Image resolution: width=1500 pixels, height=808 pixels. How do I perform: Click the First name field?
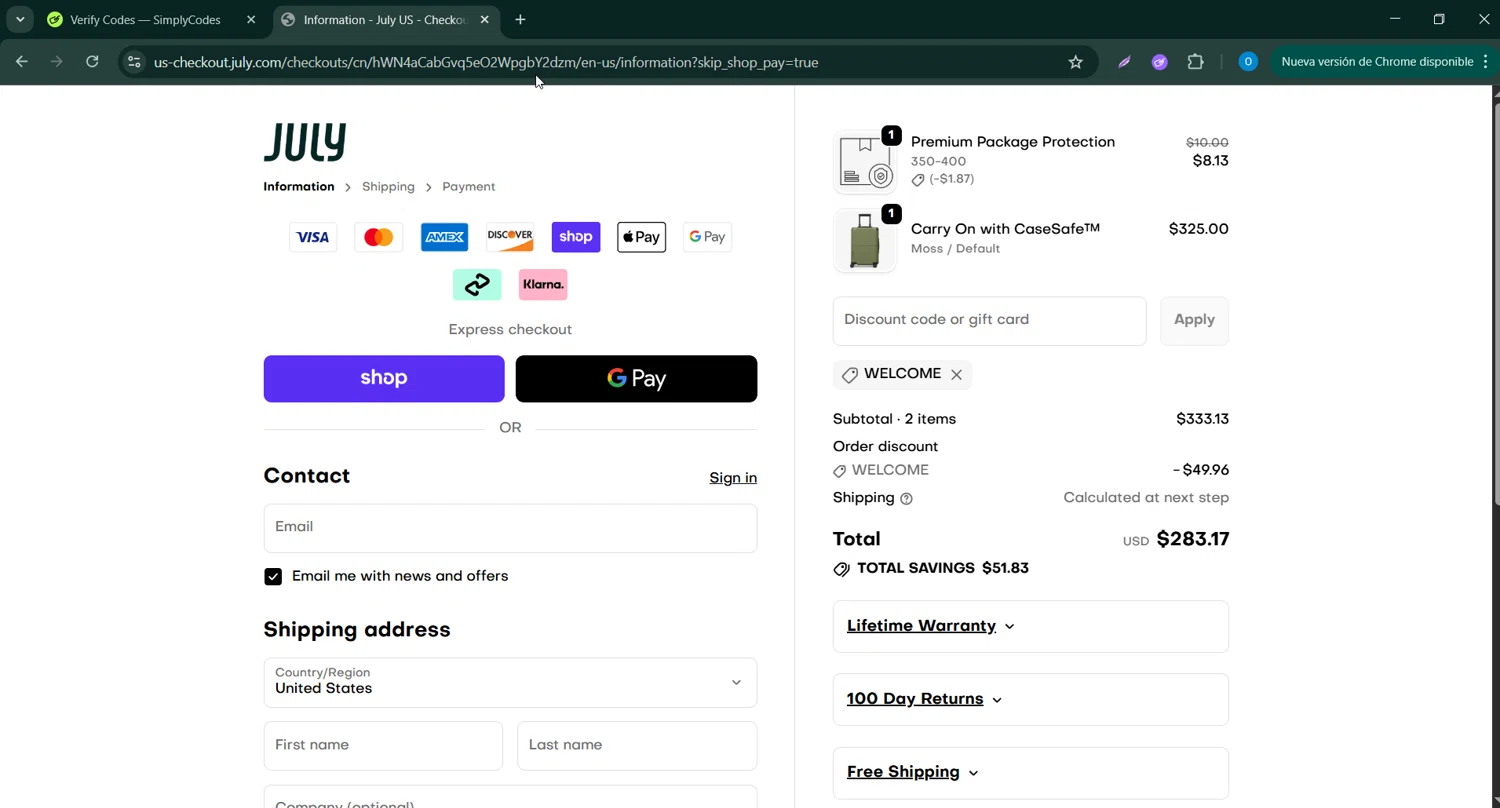click(x=383, y=746)
